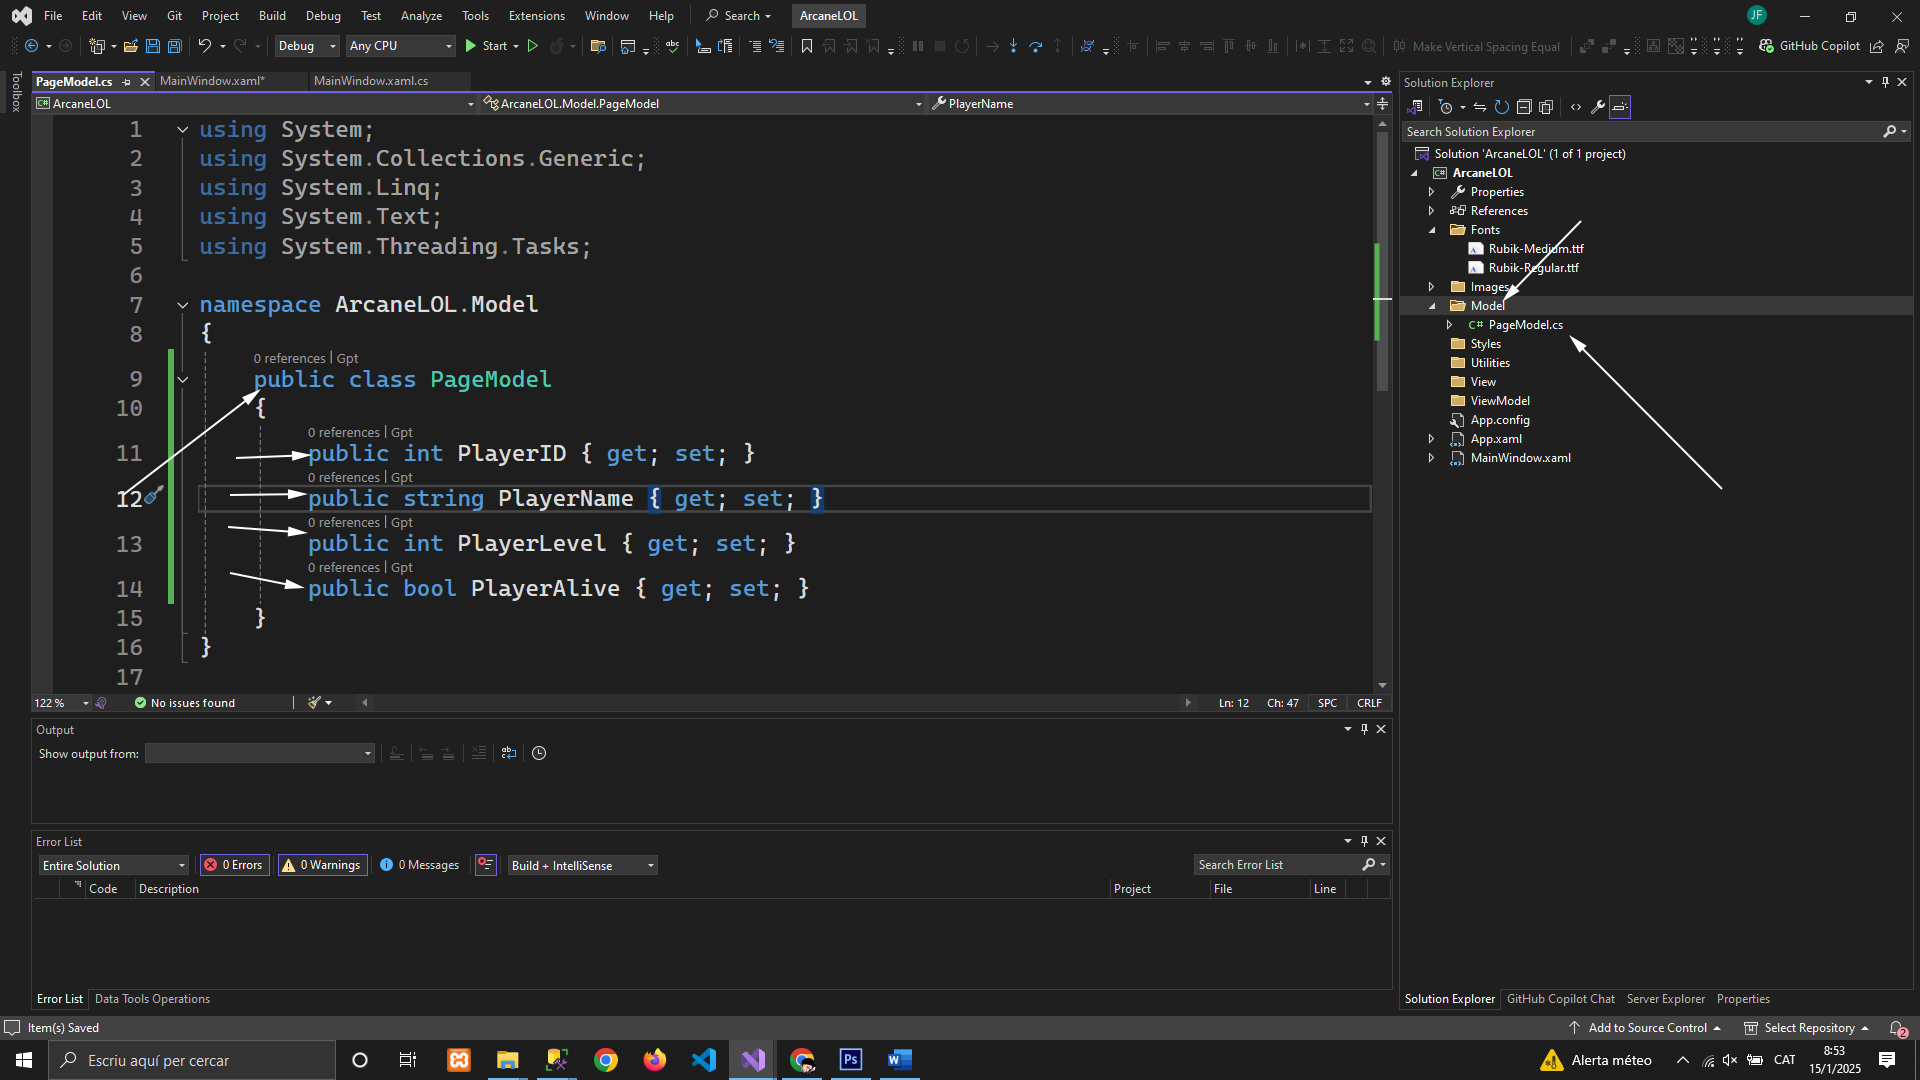Toggle the 0 Warnings filter button
This screenshot has height=1080, width=1920.
coord(322,865)
